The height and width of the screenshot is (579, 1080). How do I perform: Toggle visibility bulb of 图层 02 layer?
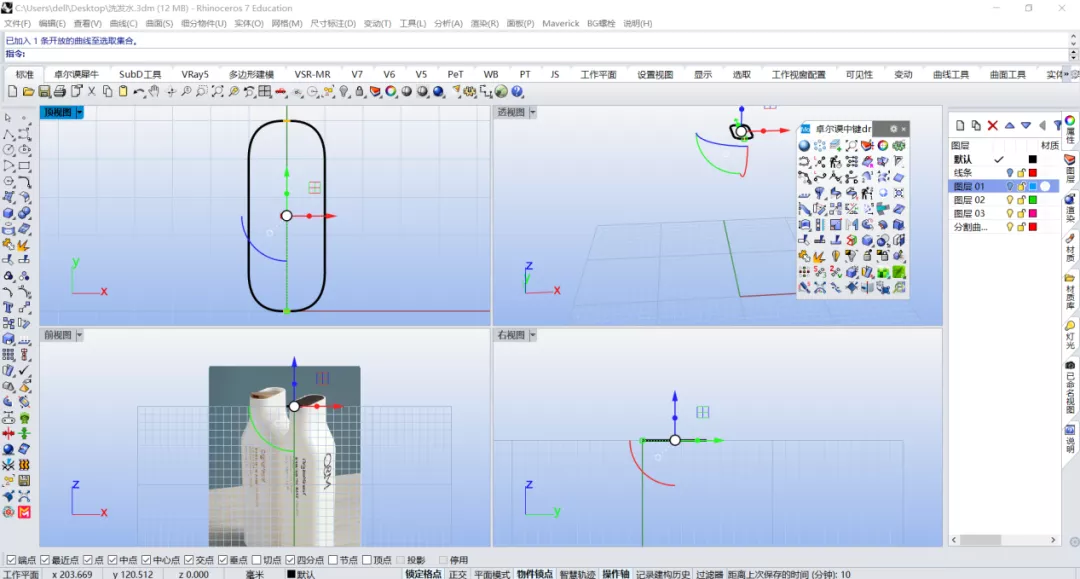1010,200
